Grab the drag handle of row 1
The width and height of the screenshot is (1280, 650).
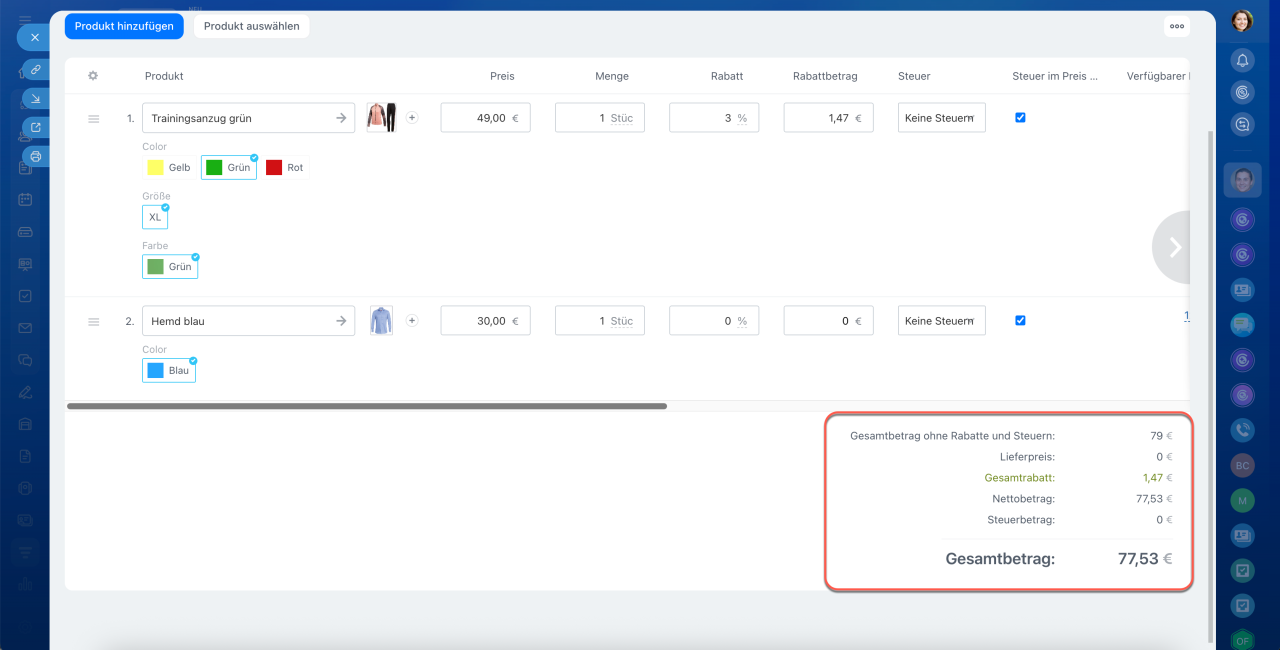pos(93,118)
